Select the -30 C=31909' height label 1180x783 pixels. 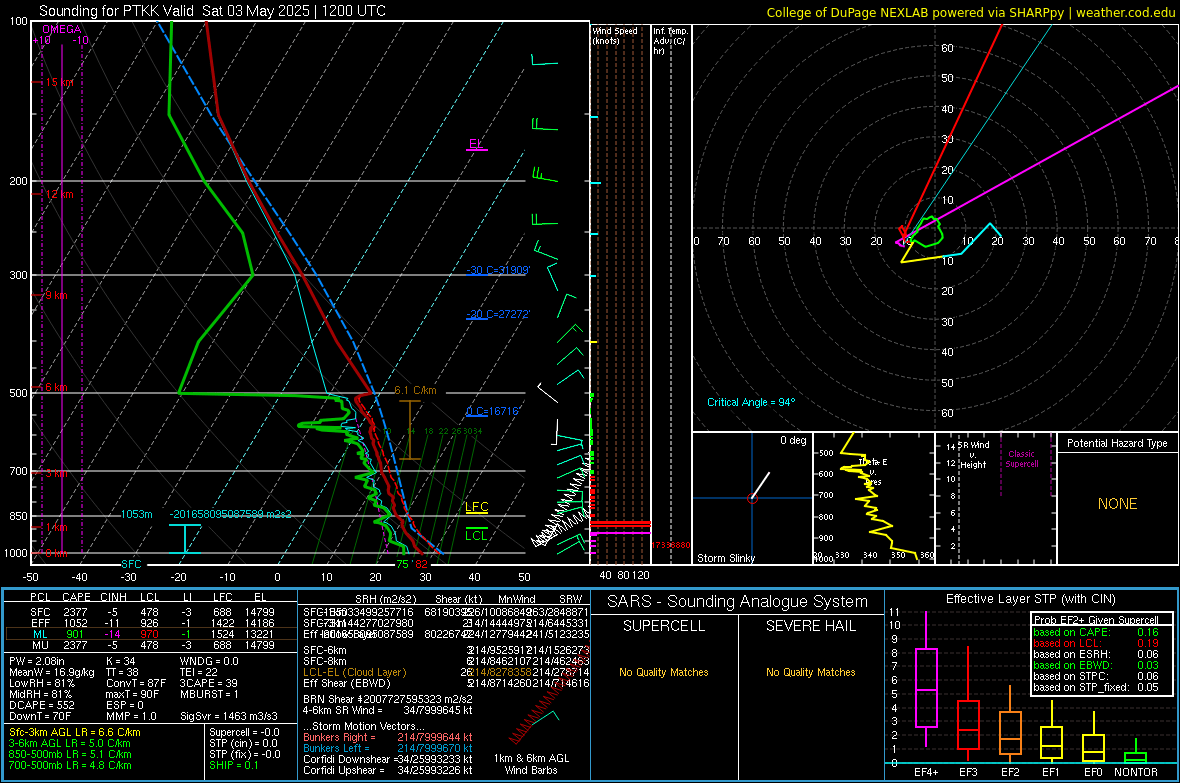(498, 270)
